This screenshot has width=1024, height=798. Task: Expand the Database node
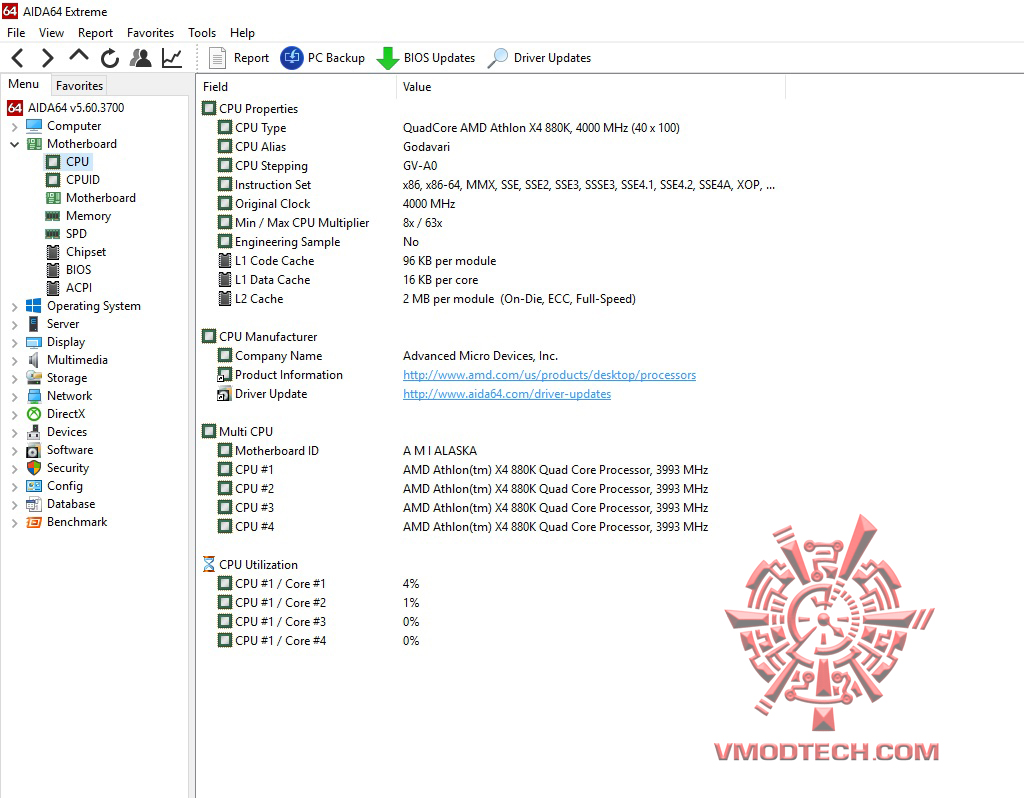pos(14,504)
